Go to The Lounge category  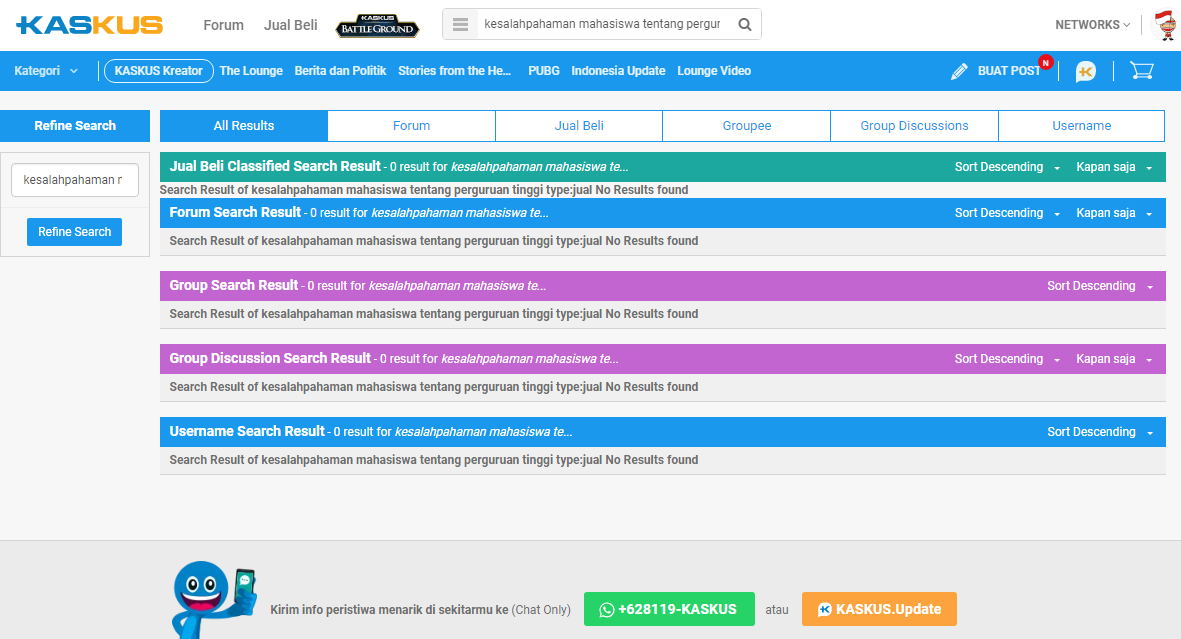pos(251,71)
